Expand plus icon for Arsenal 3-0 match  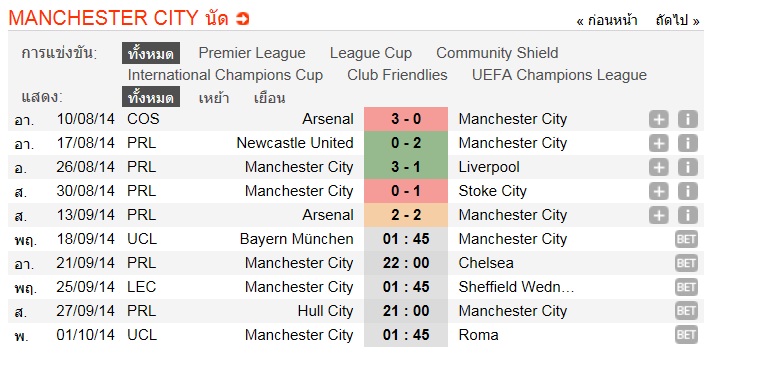coord(658,119)
